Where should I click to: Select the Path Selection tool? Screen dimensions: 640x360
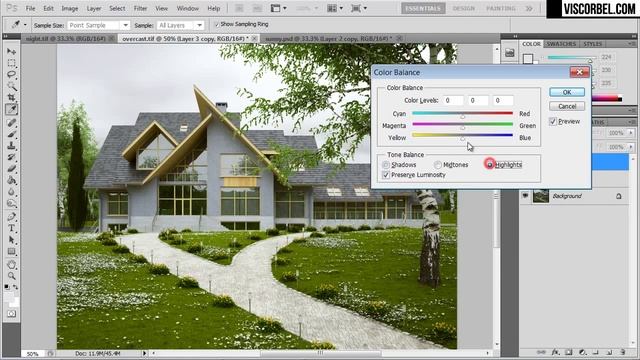[11, 240]
